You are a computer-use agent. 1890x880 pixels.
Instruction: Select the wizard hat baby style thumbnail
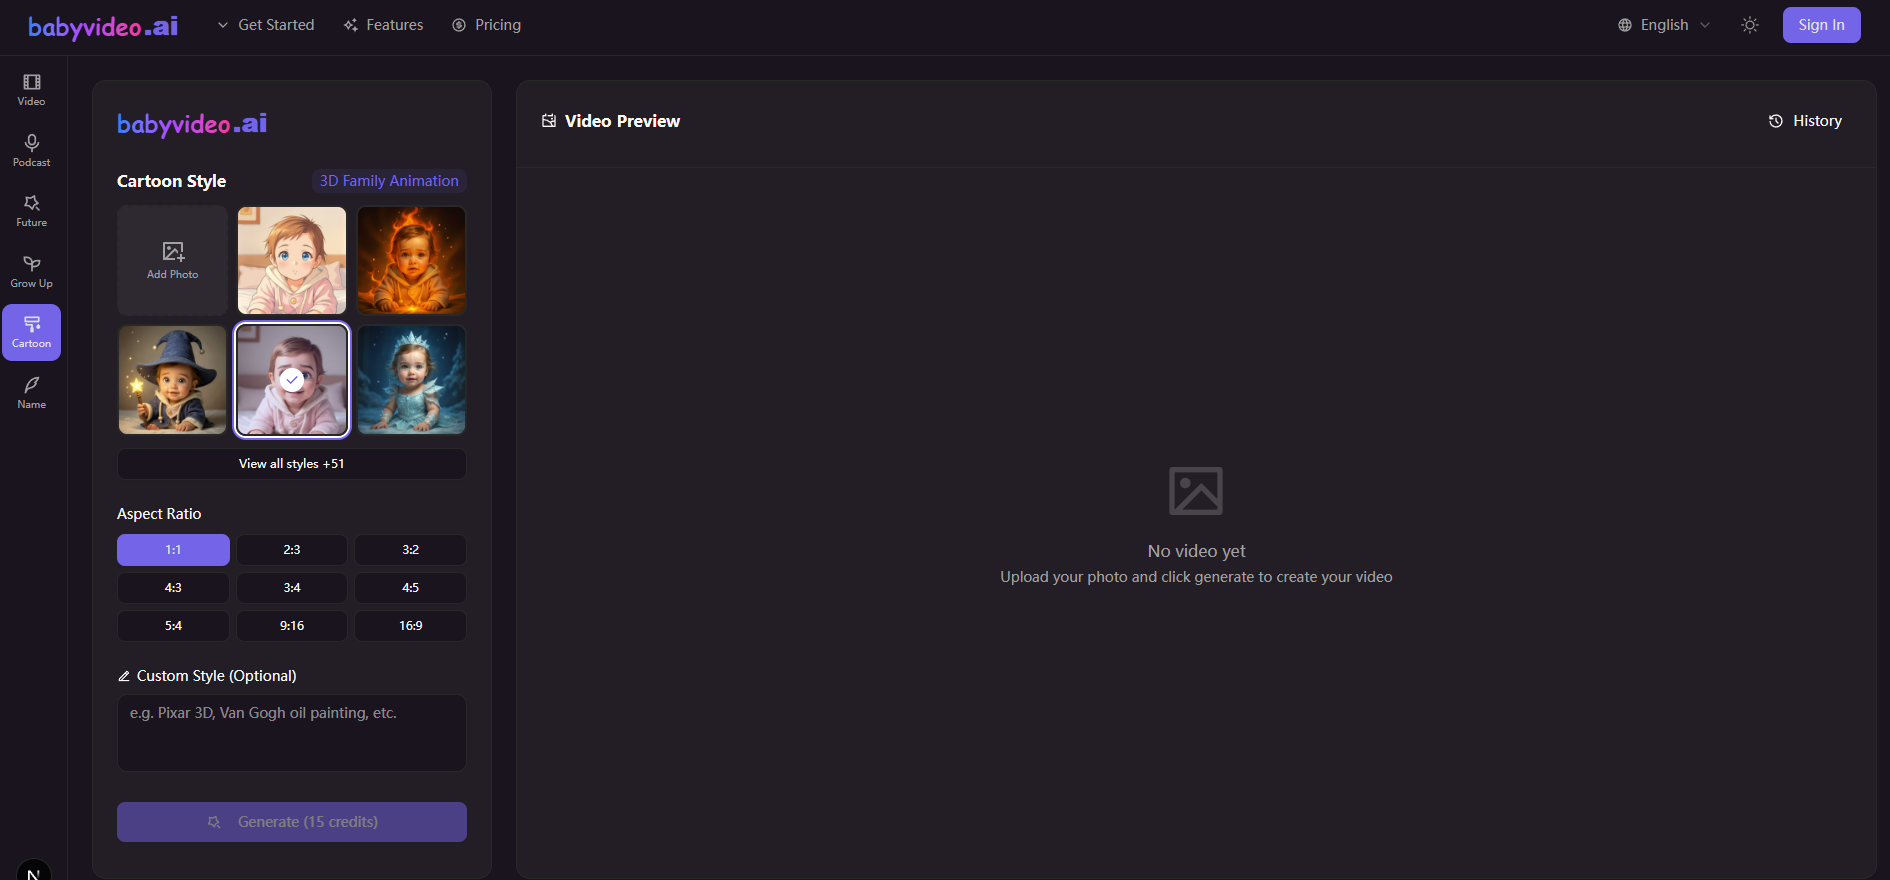(172, 380)
